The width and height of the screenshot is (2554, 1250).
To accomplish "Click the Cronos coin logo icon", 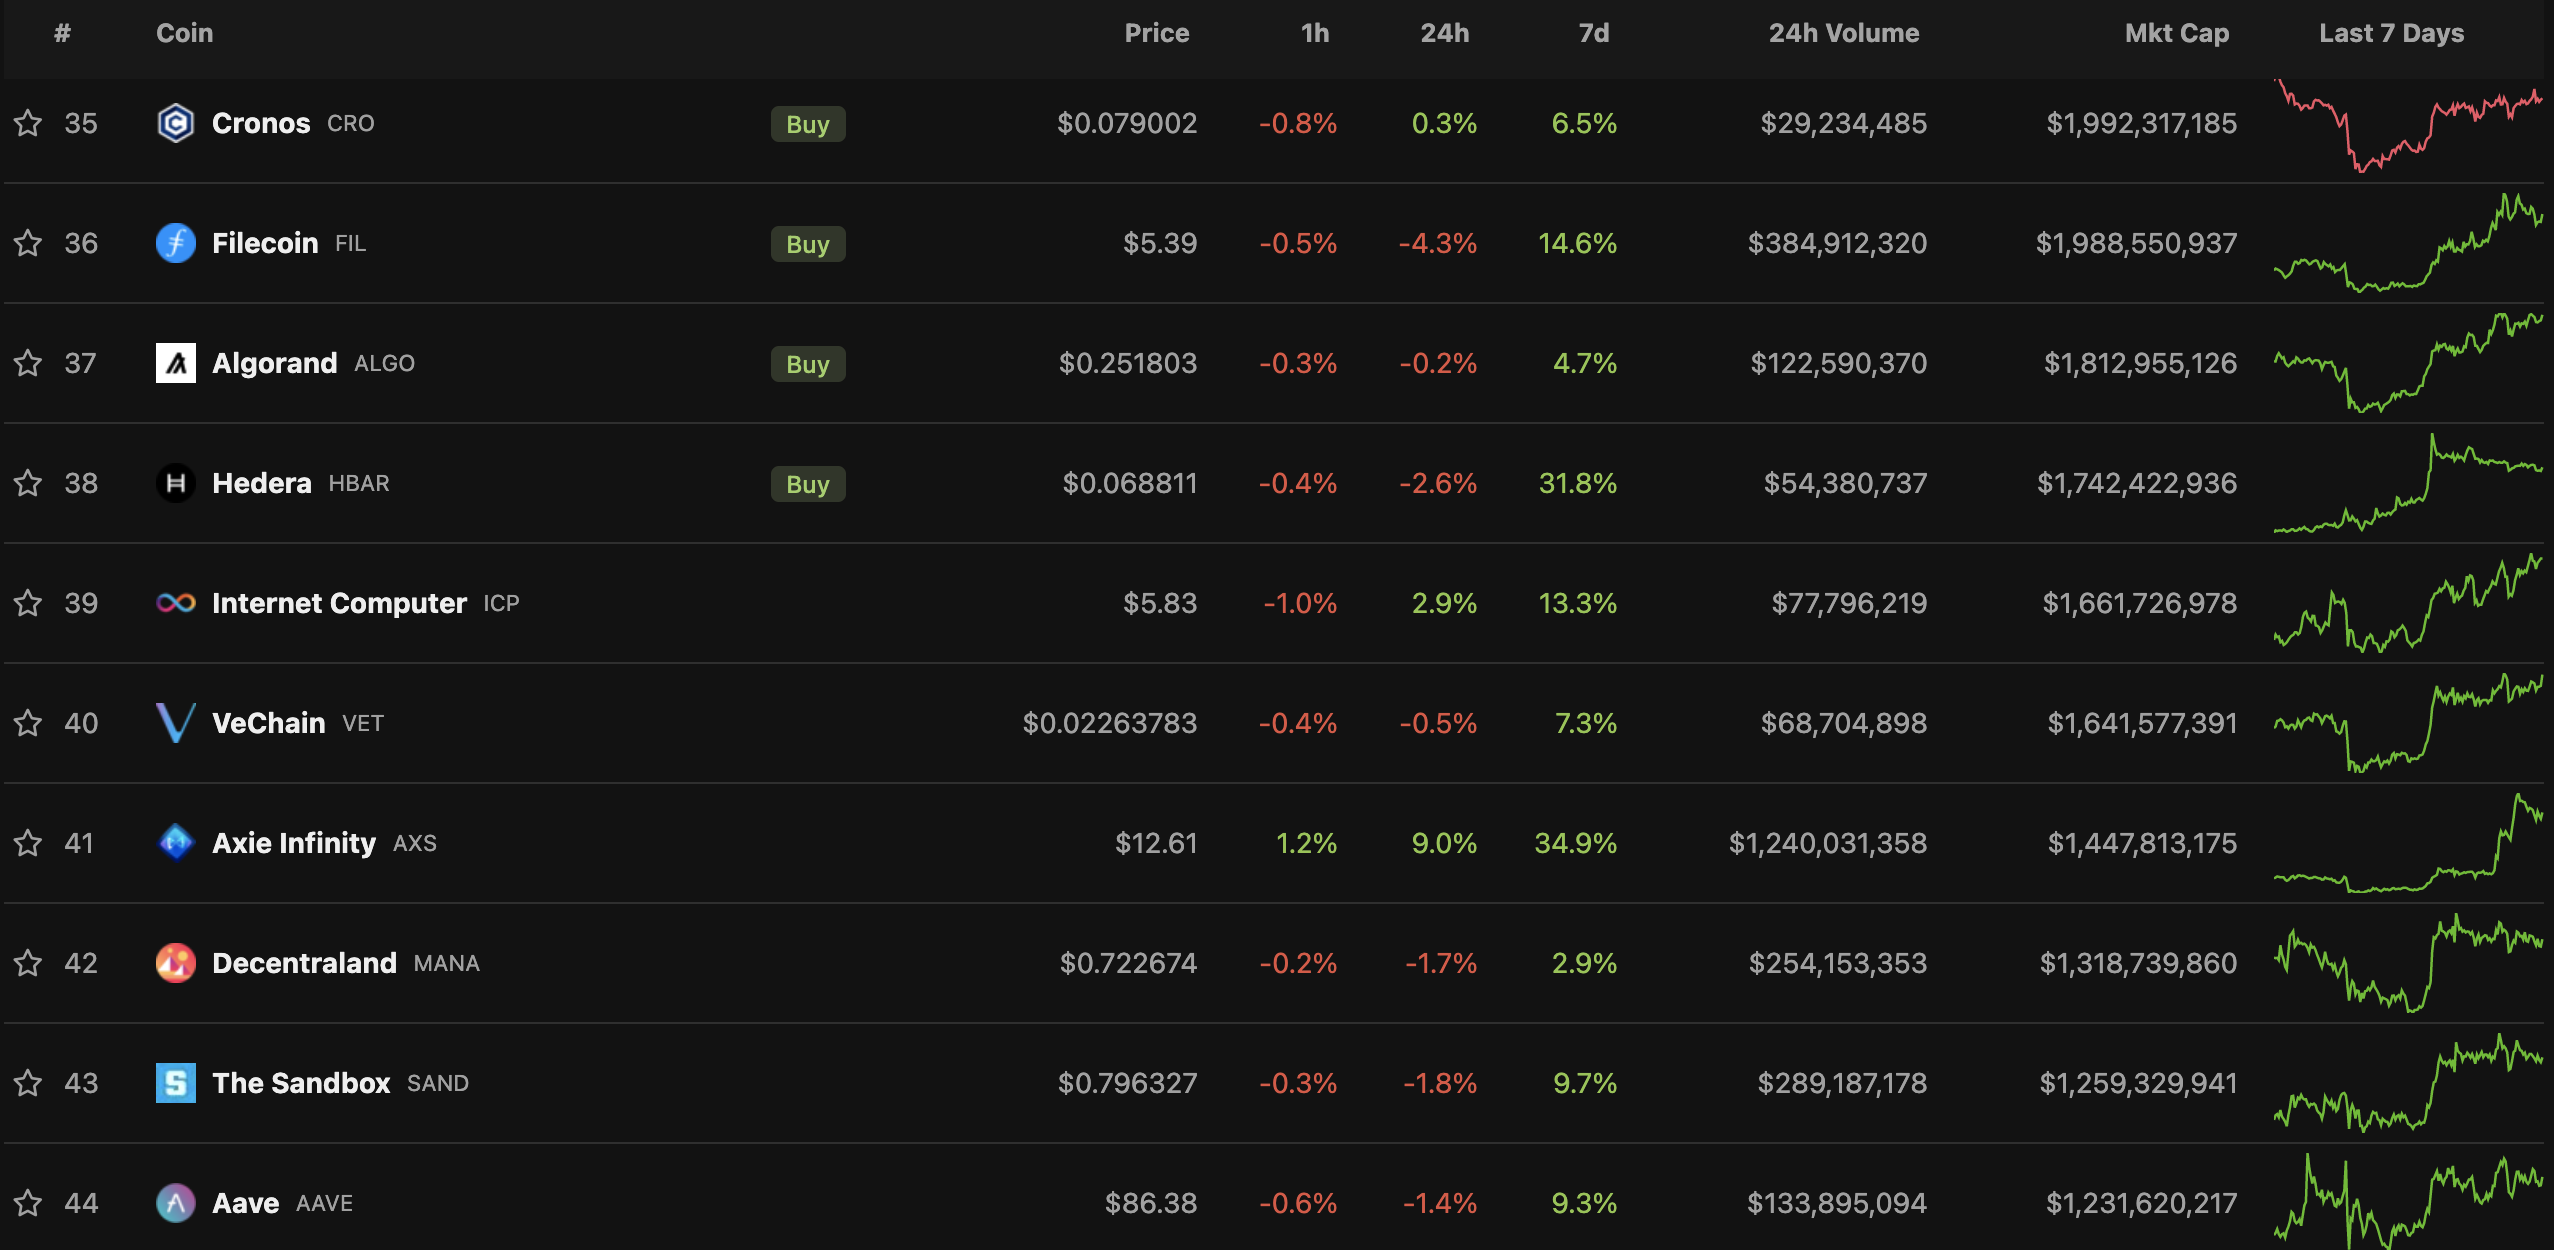I will [x=176, y=123].
